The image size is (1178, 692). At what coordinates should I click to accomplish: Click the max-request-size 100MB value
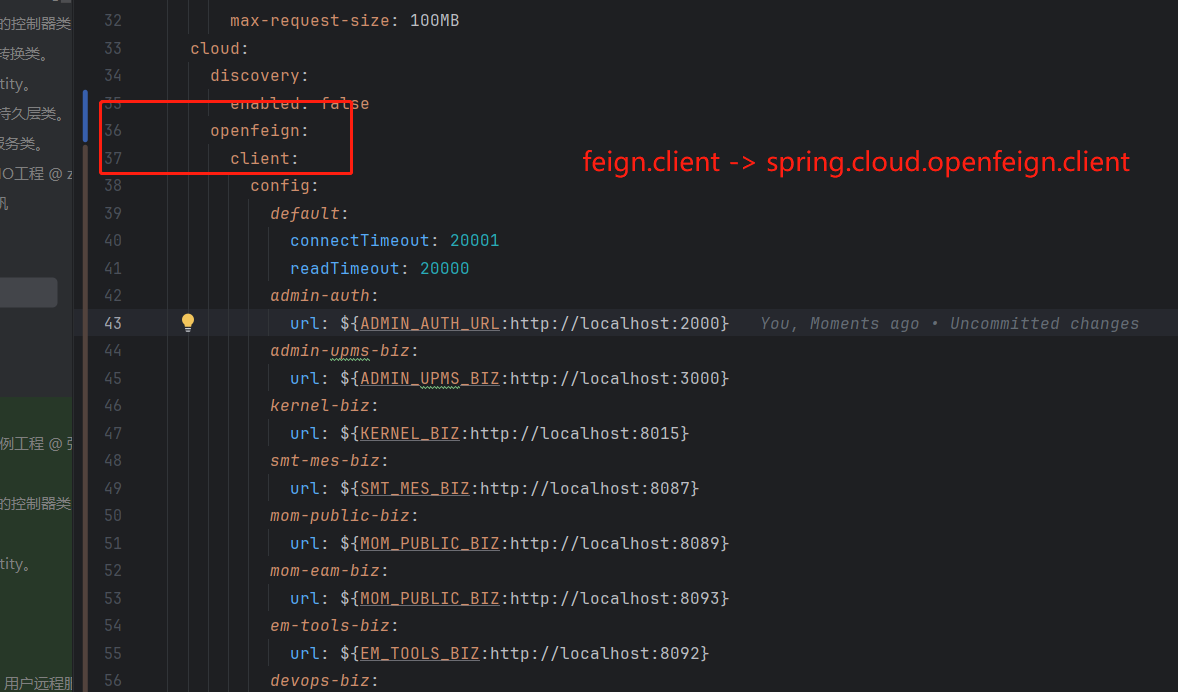pos(434,20)
